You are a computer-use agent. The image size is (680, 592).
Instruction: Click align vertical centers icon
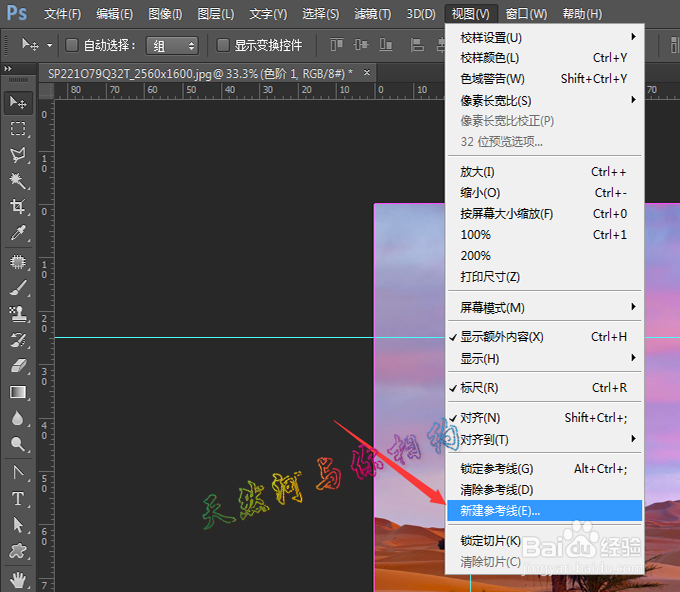(361, 45)
